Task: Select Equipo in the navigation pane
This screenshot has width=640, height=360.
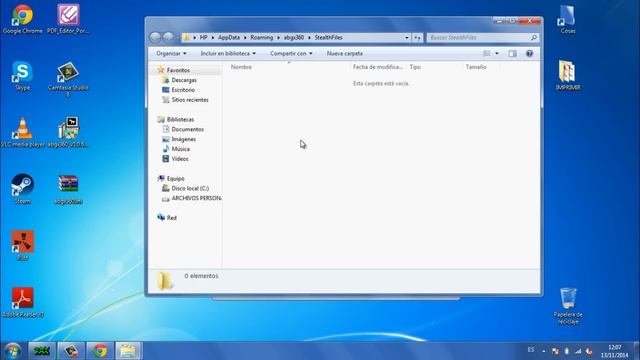Action: (x=176, y=178)
